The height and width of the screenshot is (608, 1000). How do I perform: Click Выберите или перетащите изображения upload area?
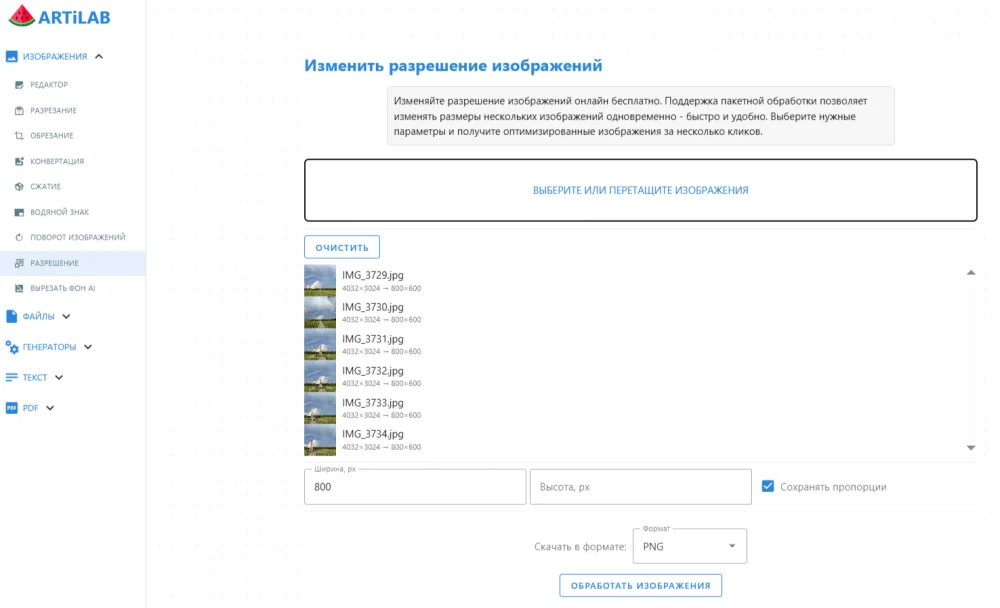tap(640, 190)
